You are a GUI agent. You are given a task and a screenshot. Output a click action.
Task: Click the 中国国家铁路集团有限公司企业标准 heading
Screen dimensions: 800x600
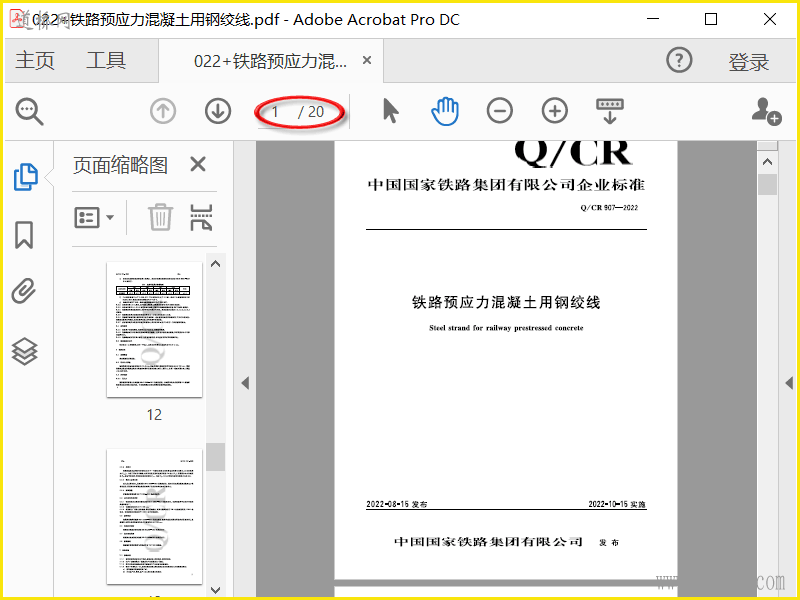(506, 184)
